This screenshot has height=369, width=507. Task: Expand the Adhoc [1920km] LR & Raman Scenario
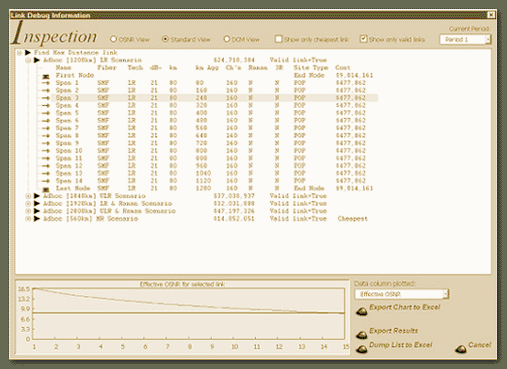(28, 203)
